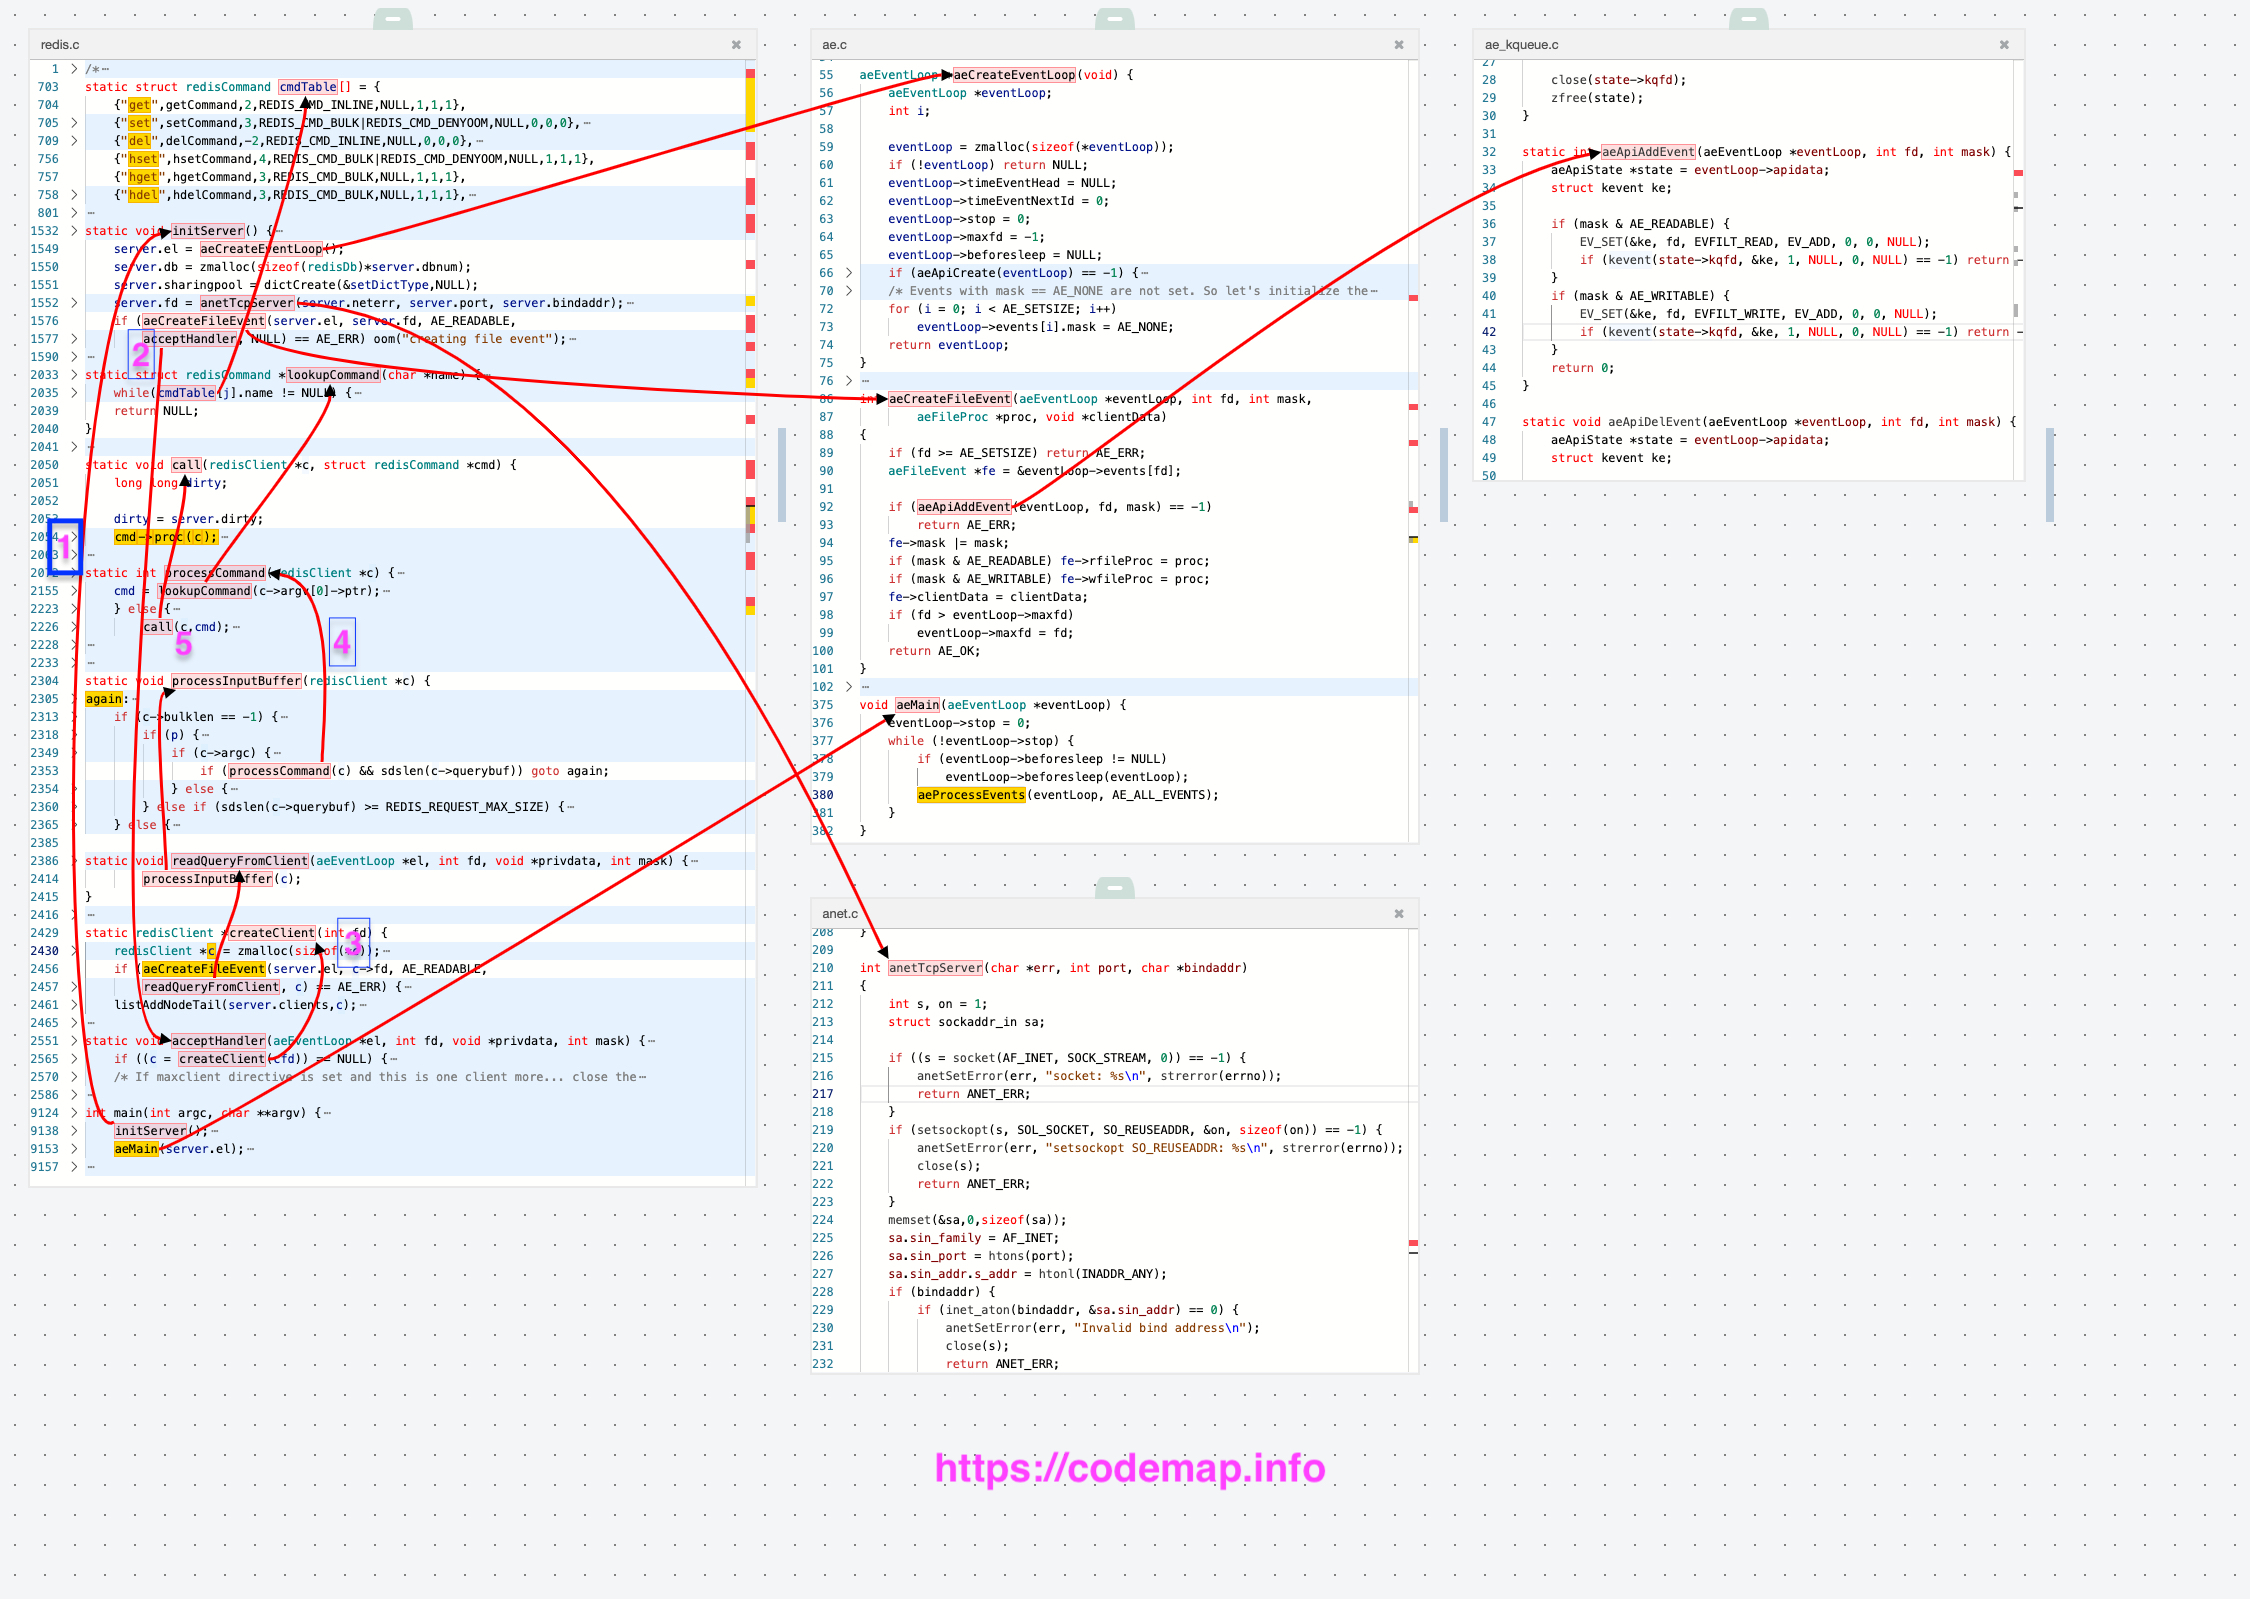Expand fold arrow at line 9124 main

point(74,1113)
